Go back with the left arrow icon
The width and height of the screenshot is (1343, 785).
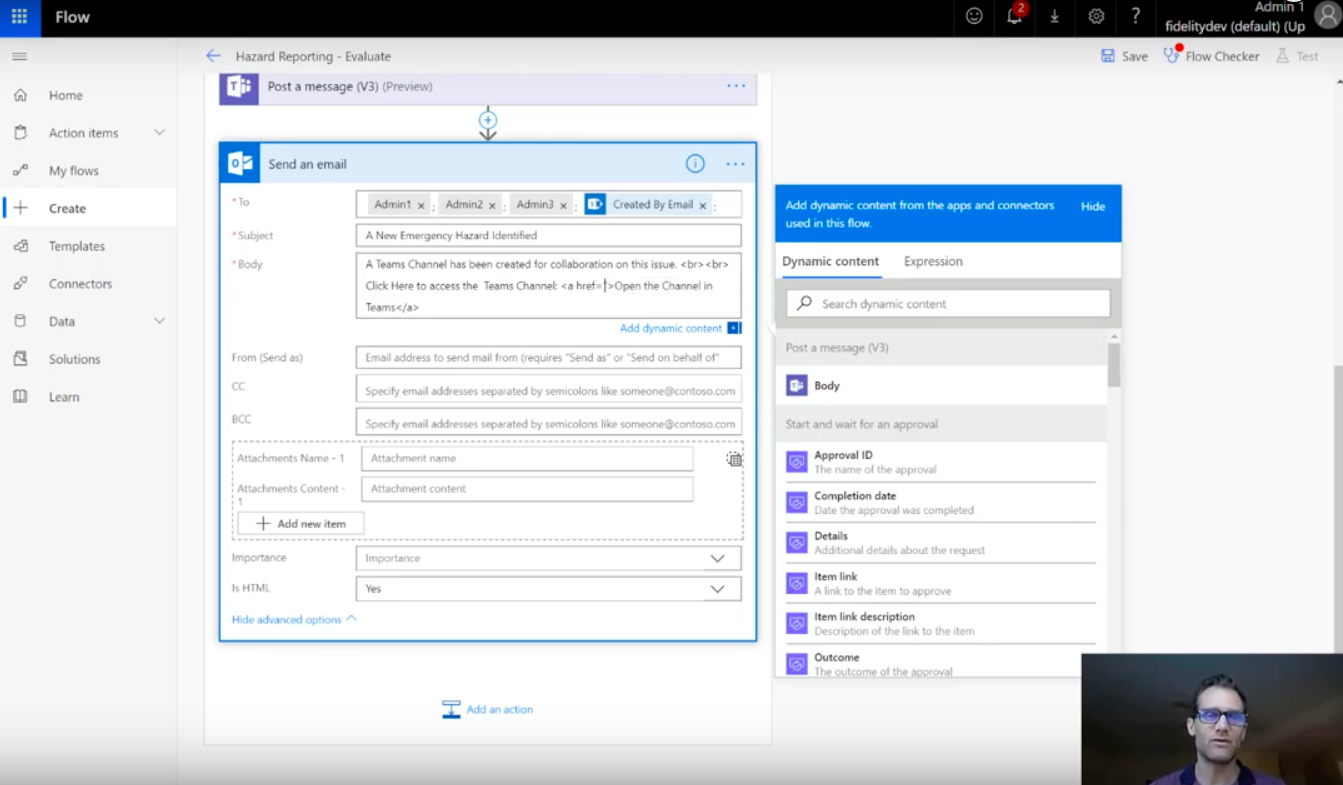click(x=213, y=56)
